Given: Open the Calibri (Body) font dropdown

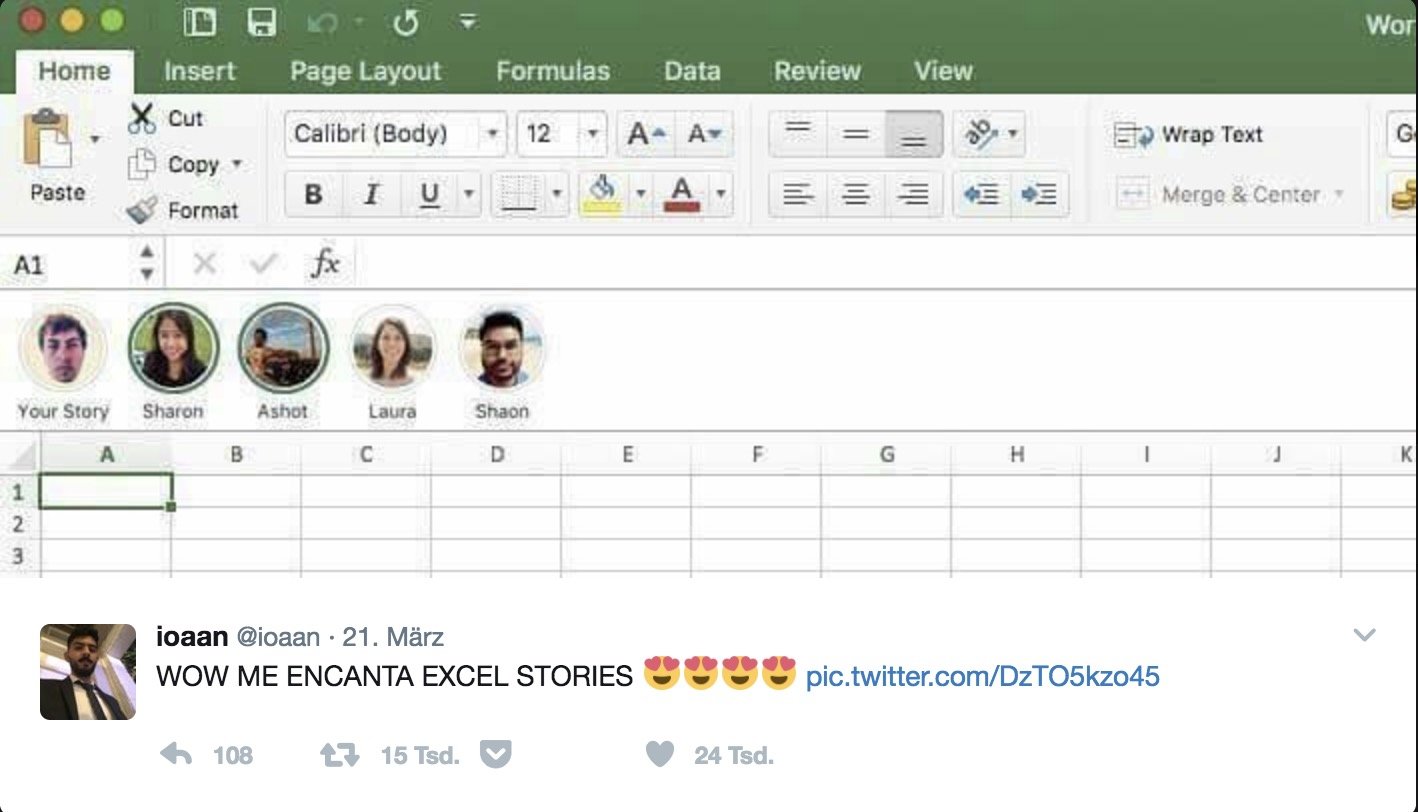Looking at the screenshot, I should pos(492,134).
